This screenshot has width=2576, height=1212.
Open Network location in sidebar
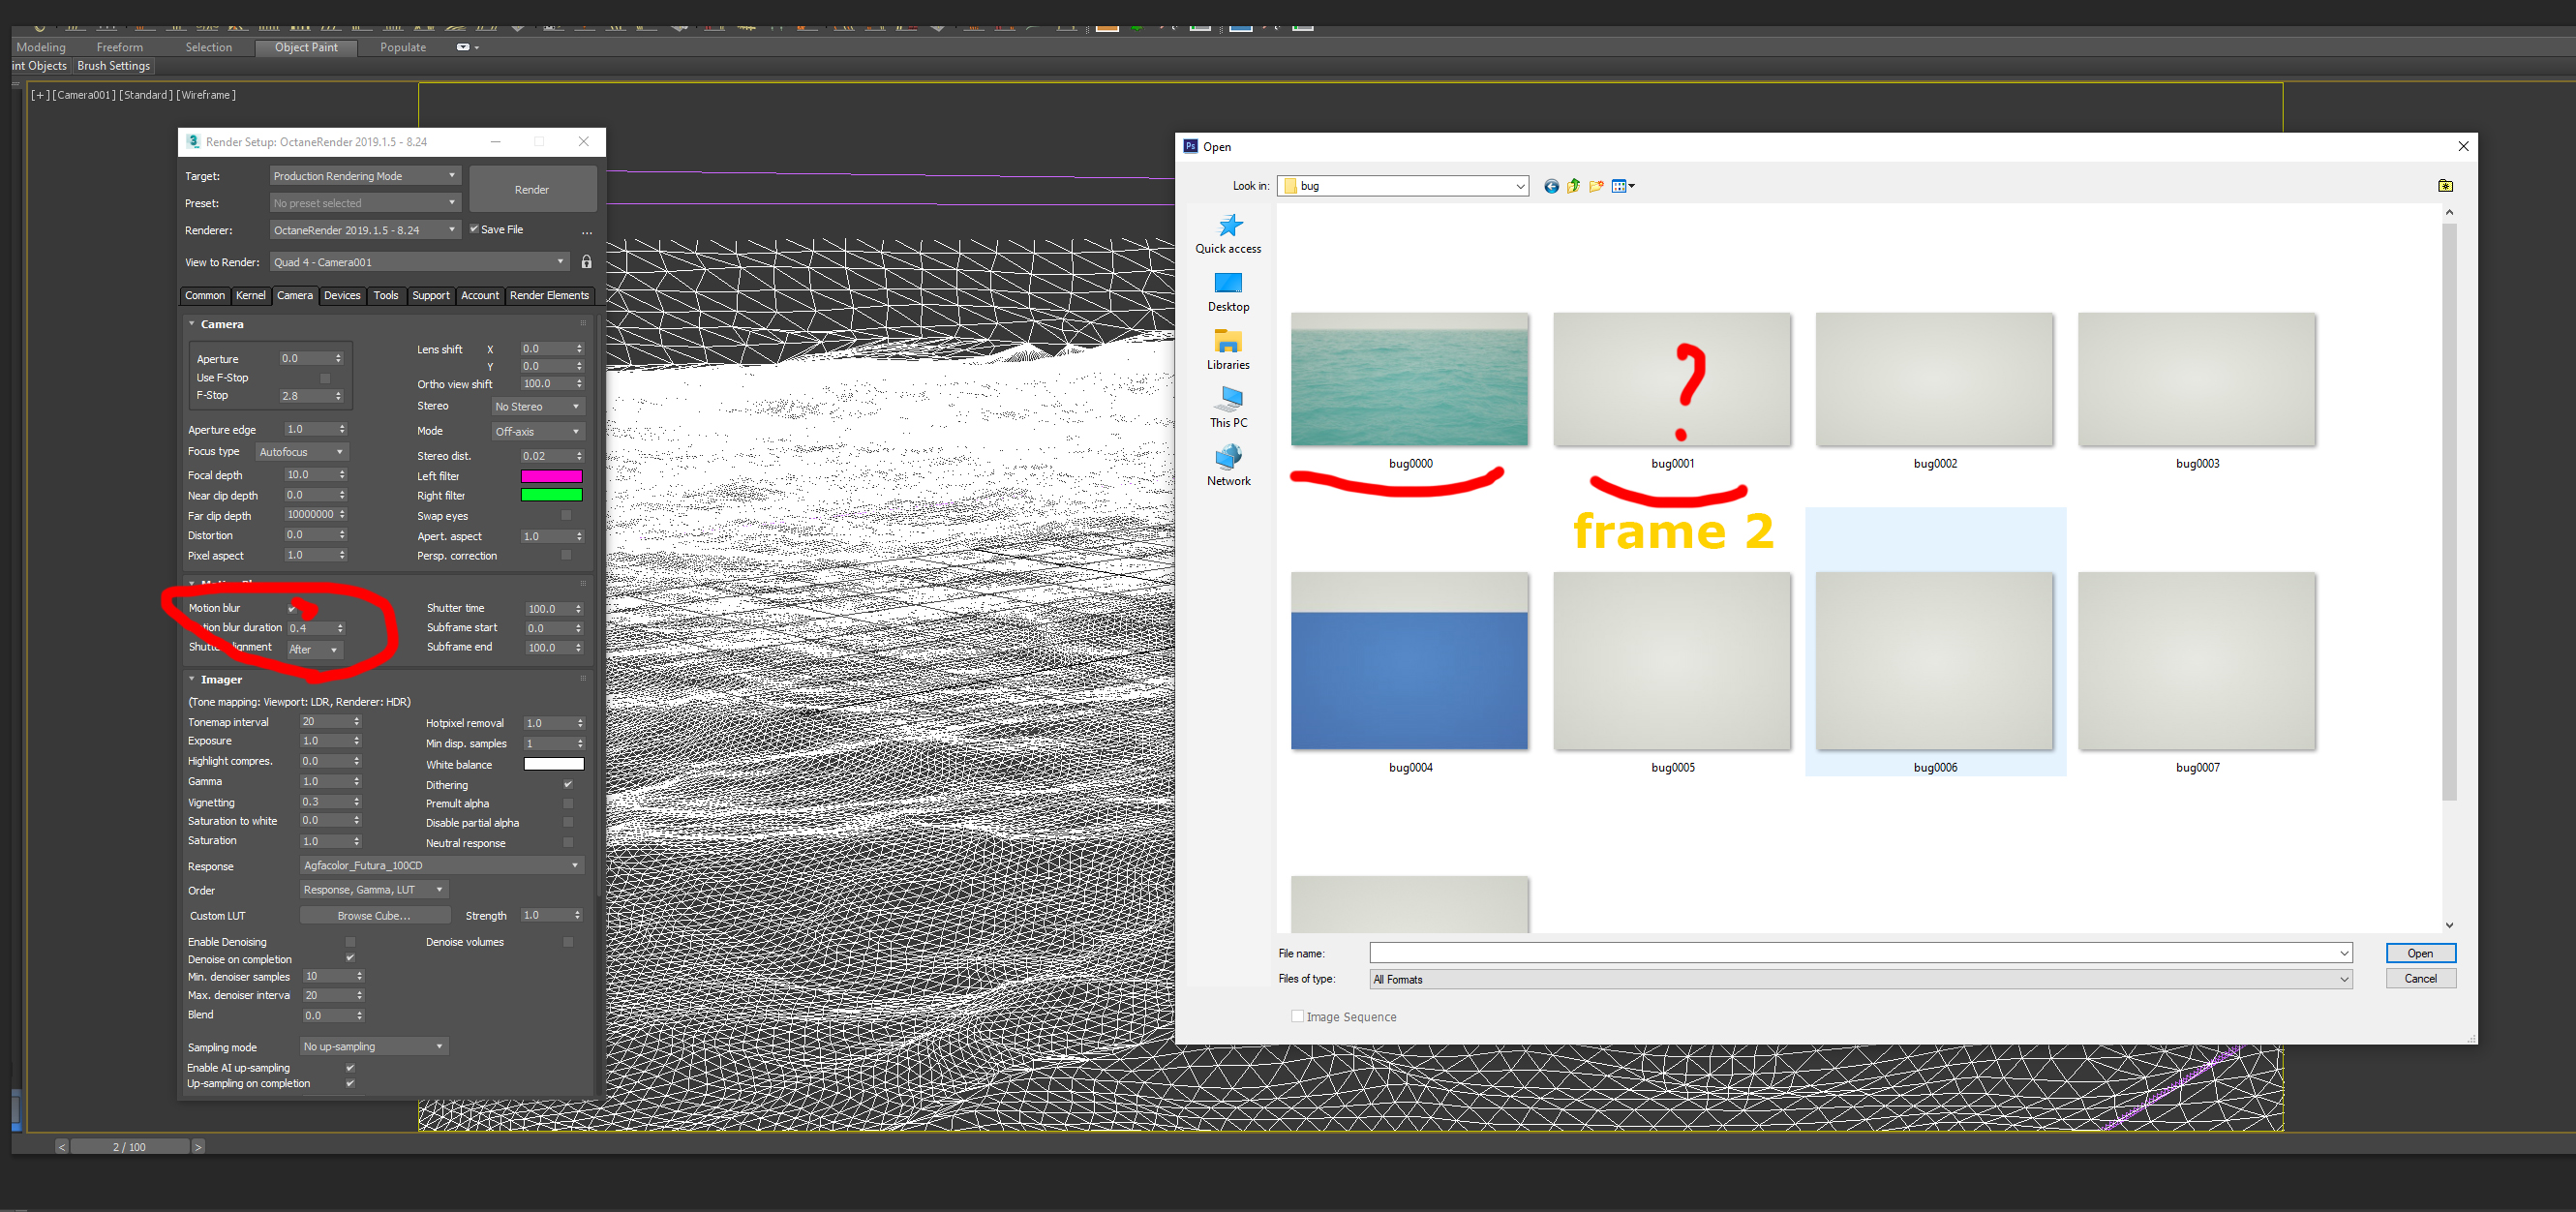pos(1228,466)
